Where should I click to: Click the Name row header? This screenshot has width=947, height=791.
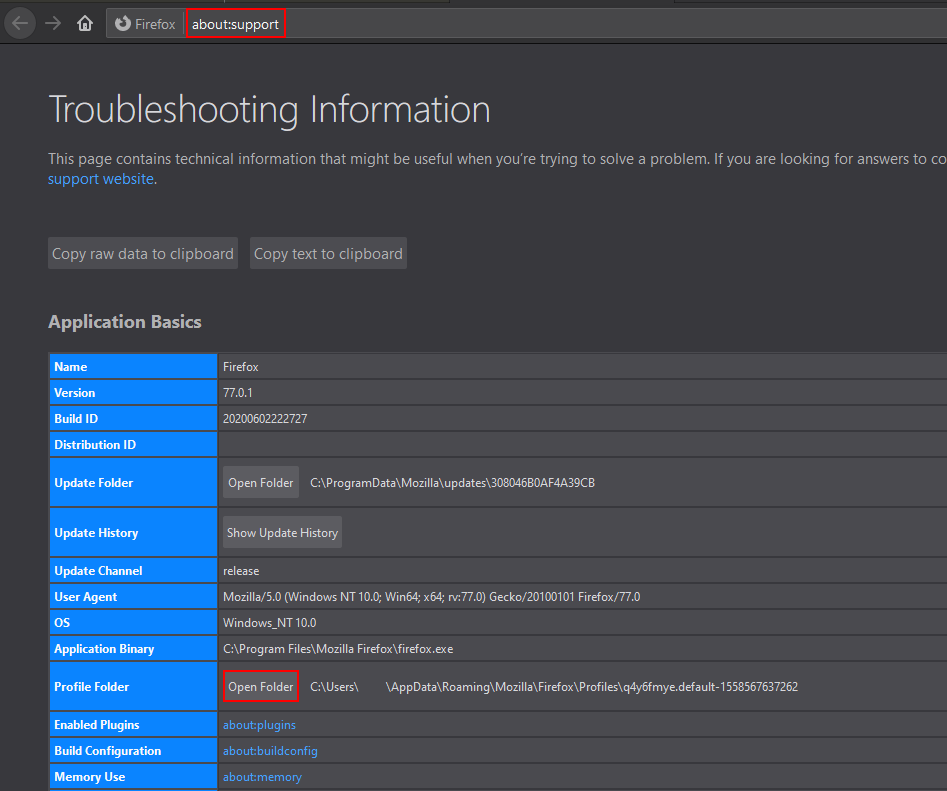point(133,367)
